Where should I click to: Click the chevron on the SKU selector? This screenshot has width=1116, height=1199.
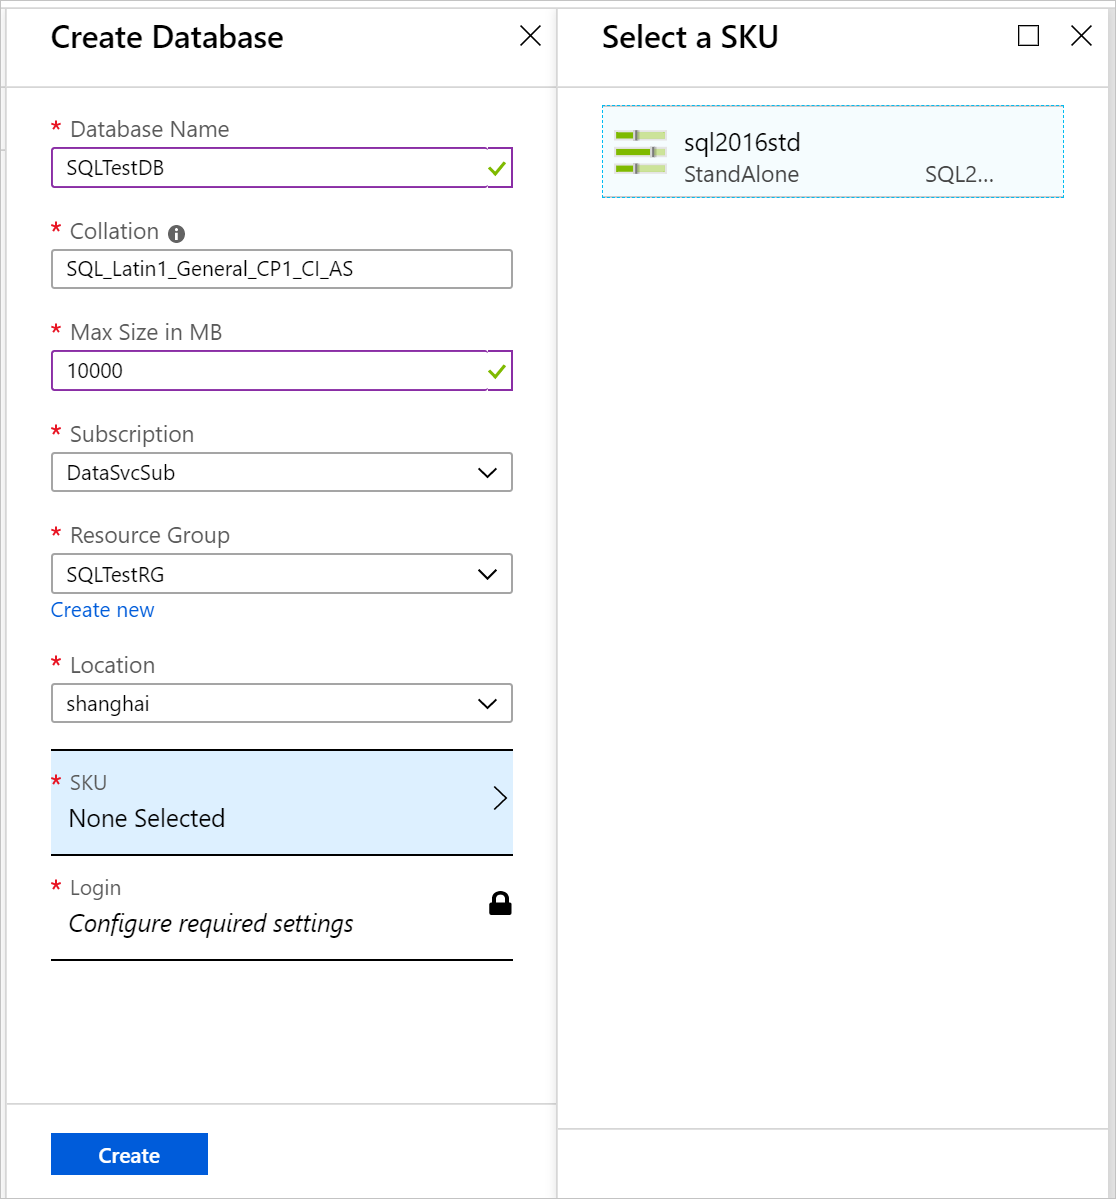(x=499, y=798)
